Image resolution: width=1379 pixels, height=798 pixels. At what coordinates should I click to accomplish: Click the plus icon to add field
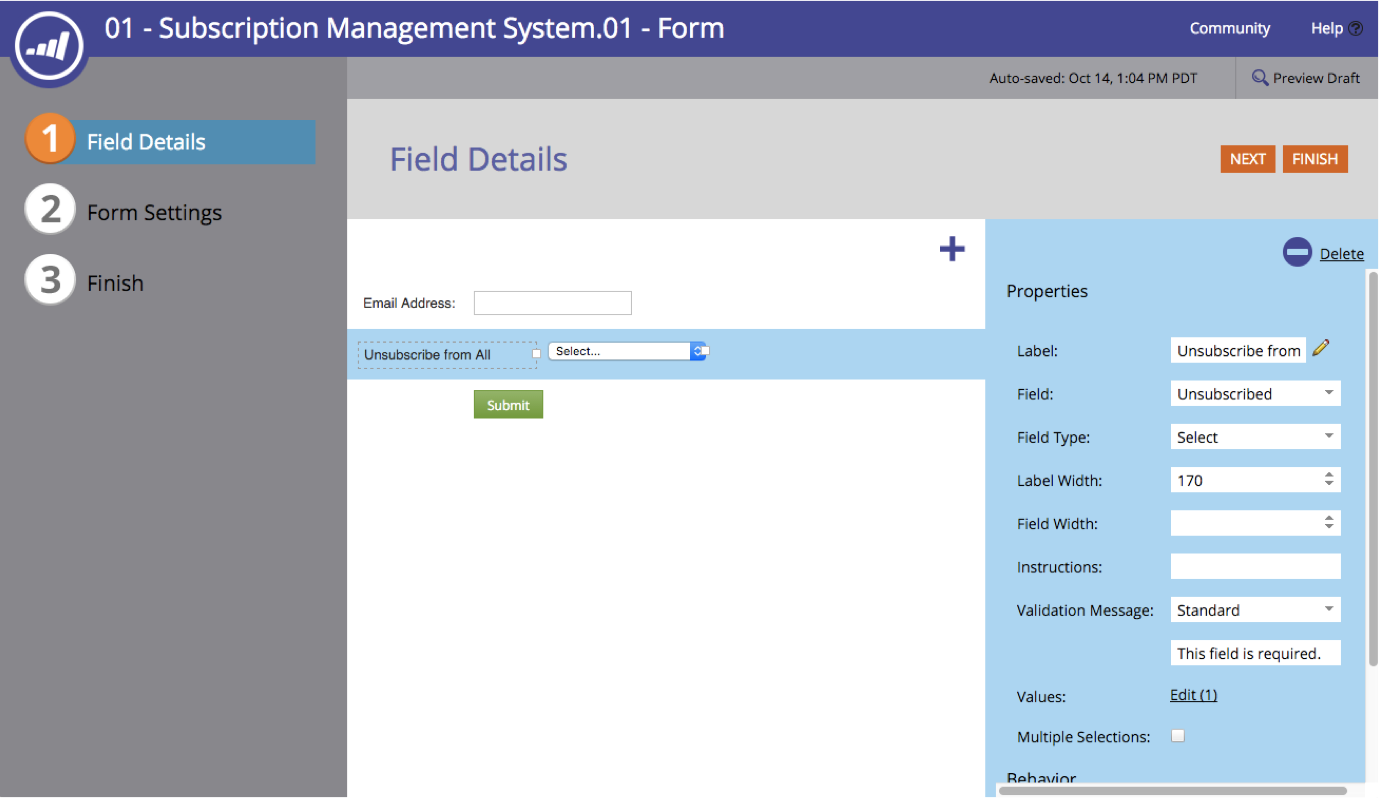(x=952, y=249)
